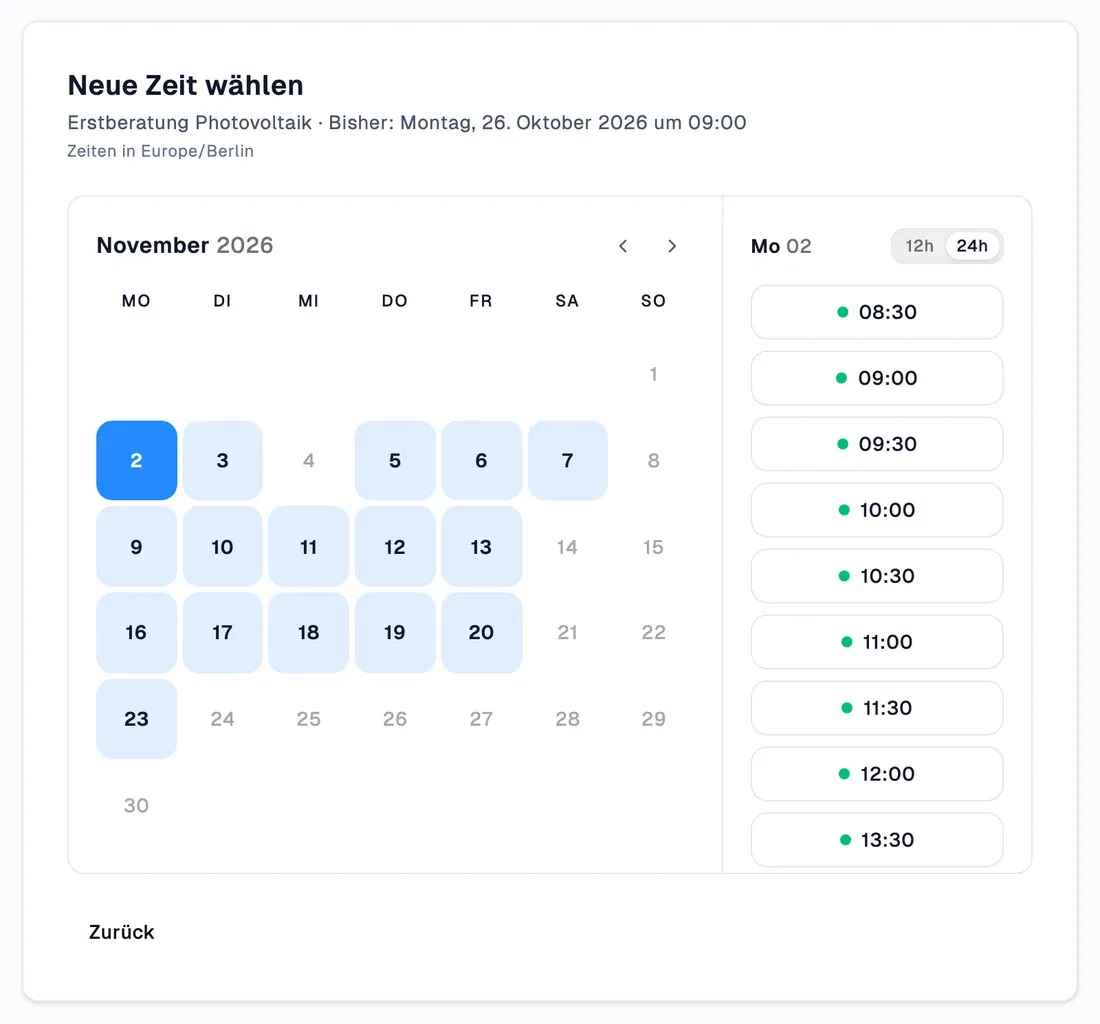Click the 'Mo 02' selected day label

[x=781, y=246]
